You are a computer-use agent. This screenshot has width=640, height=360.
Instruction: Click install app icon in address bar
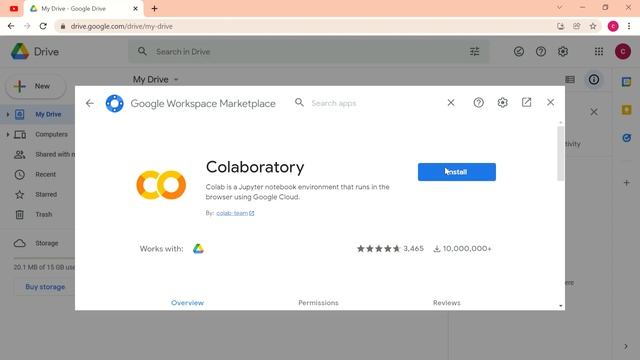pyautogui.click(x=560, y=26)
